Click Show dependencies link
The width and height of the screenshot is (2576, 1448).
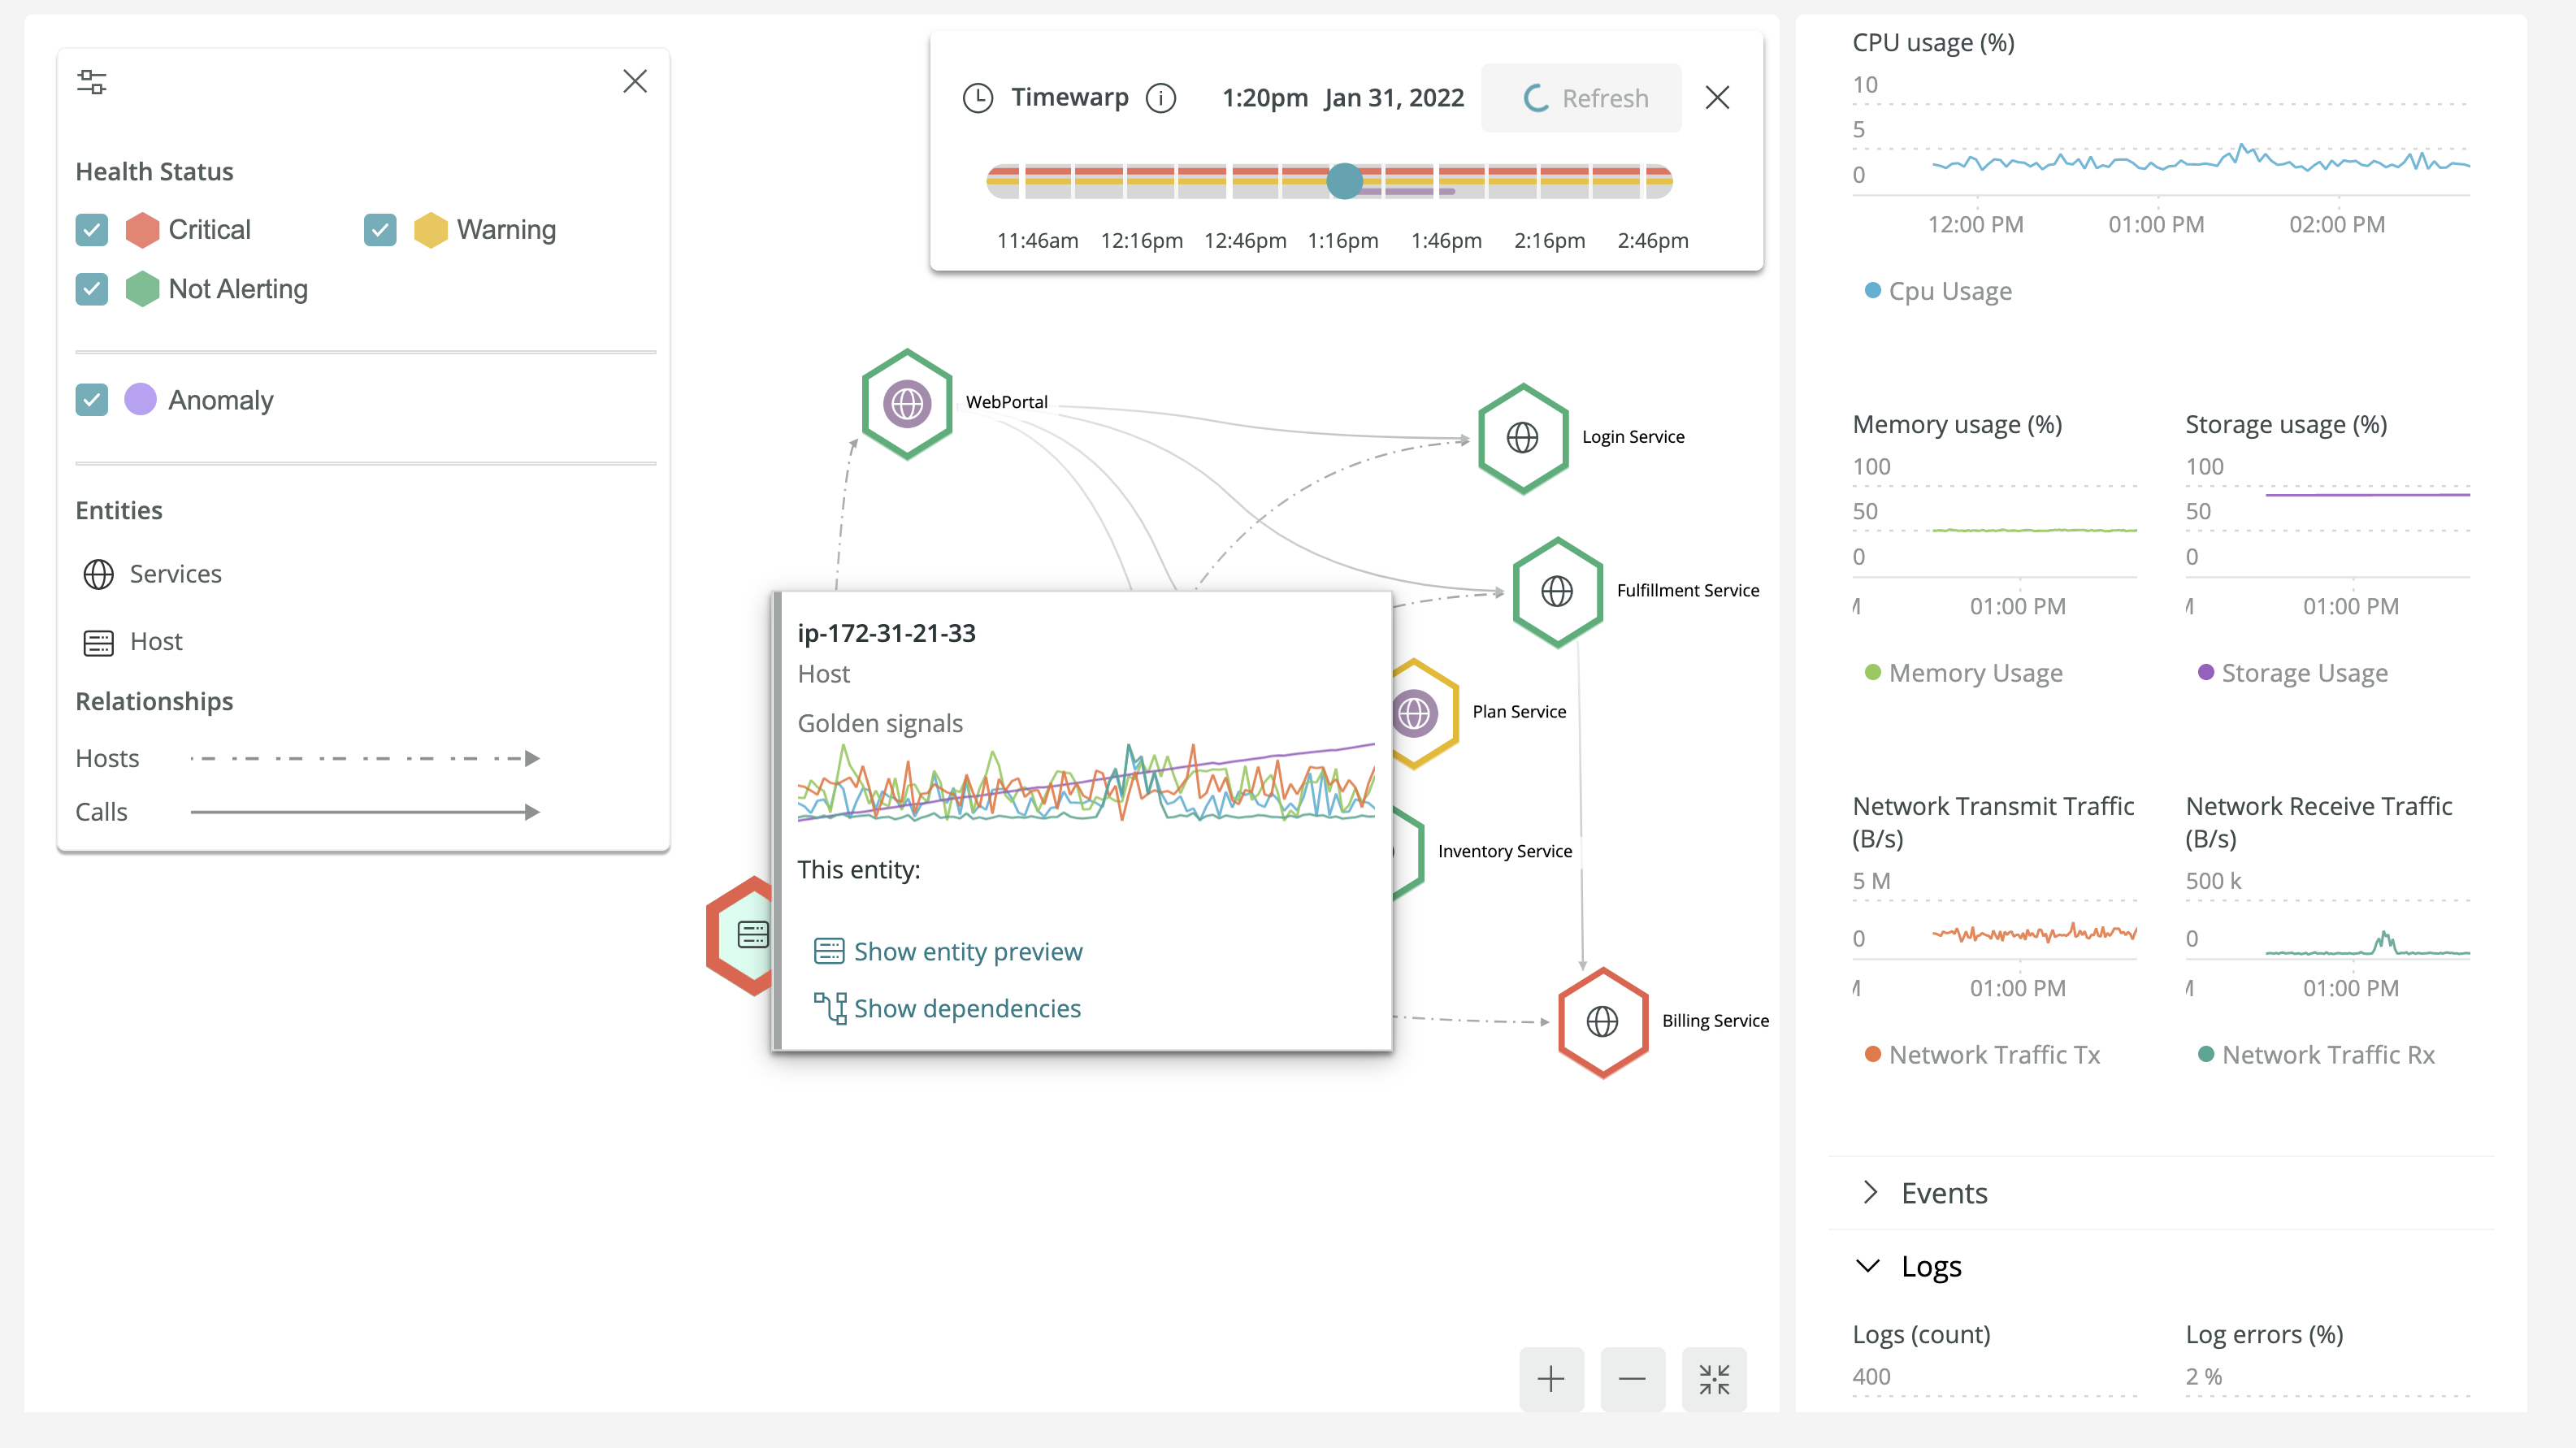pyautogui.click(x=947, y=1008)
